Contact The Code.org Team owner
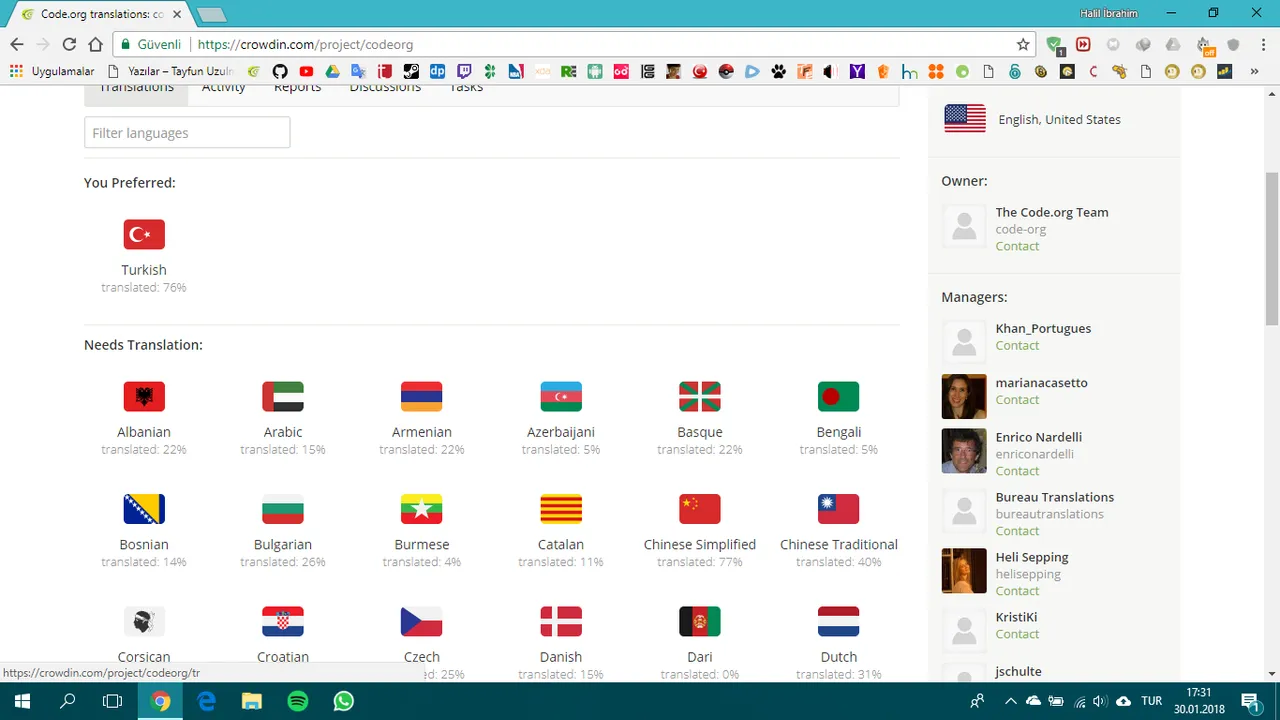 tap(1017, 246)
